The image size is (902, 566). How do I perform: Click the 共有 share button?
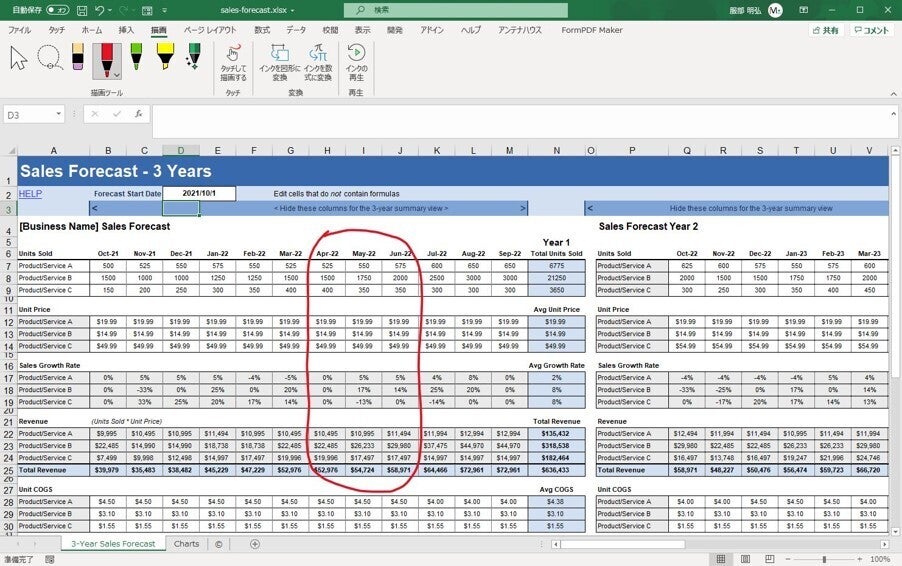(825, 31)
